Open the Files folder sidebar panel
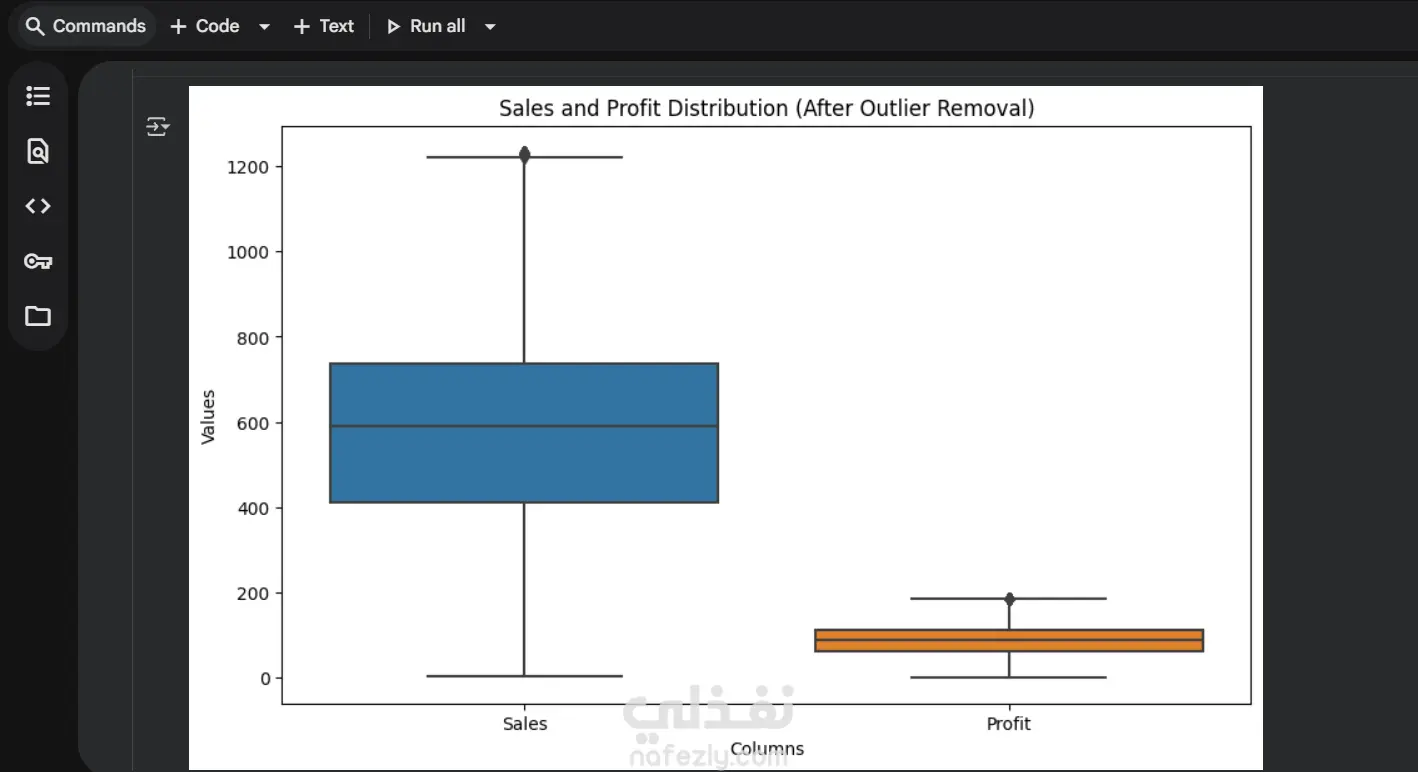1418x772 pixels. (38, 316)
